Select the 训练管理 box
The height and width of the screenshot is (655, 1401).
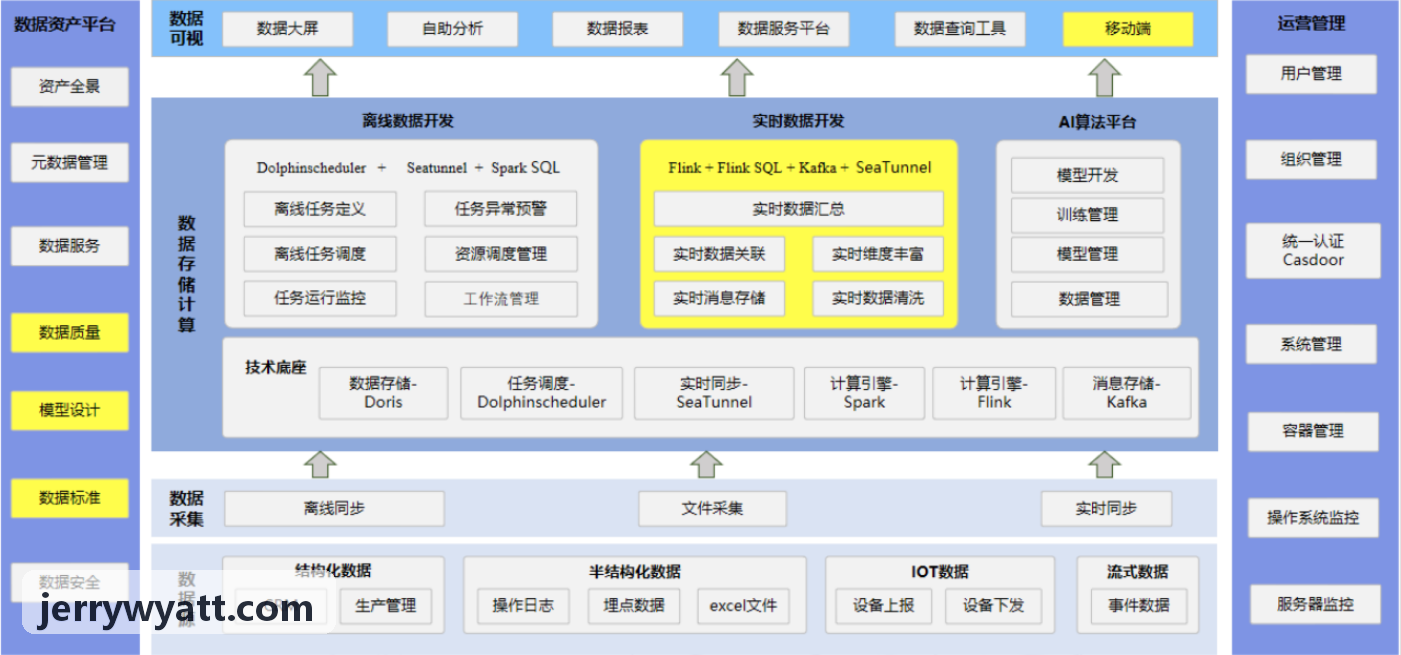pyautogui.click(x=1087, y=215)
